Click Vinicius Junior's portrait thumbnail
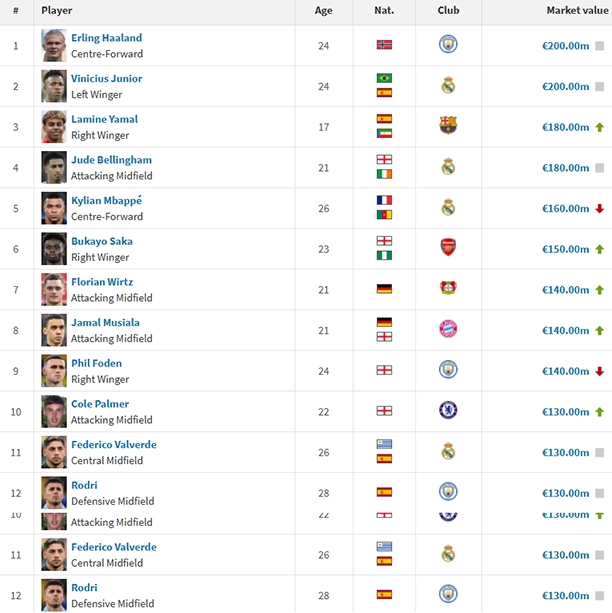Screen dimensions: 612x613 tap(54, 86)
